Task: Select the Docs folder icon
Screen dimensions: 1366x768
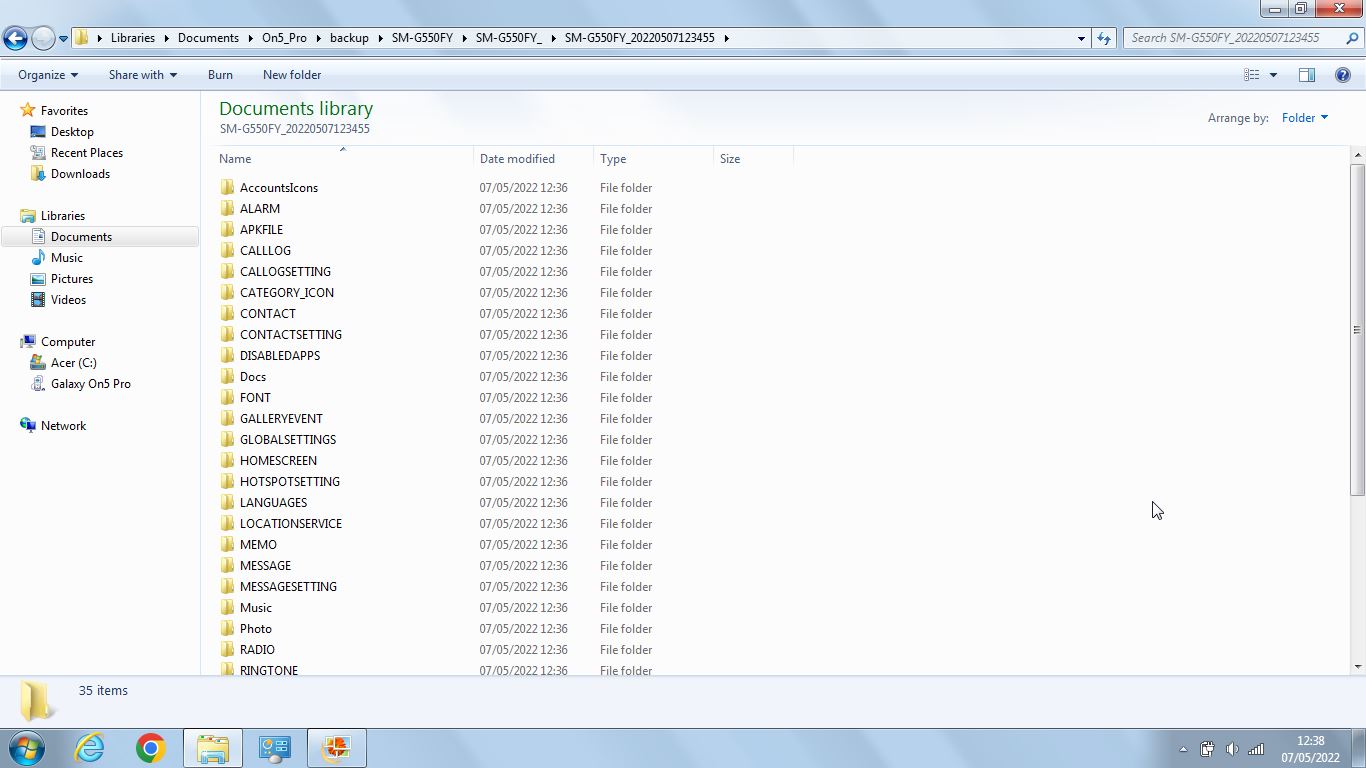Action: (227, 377)
